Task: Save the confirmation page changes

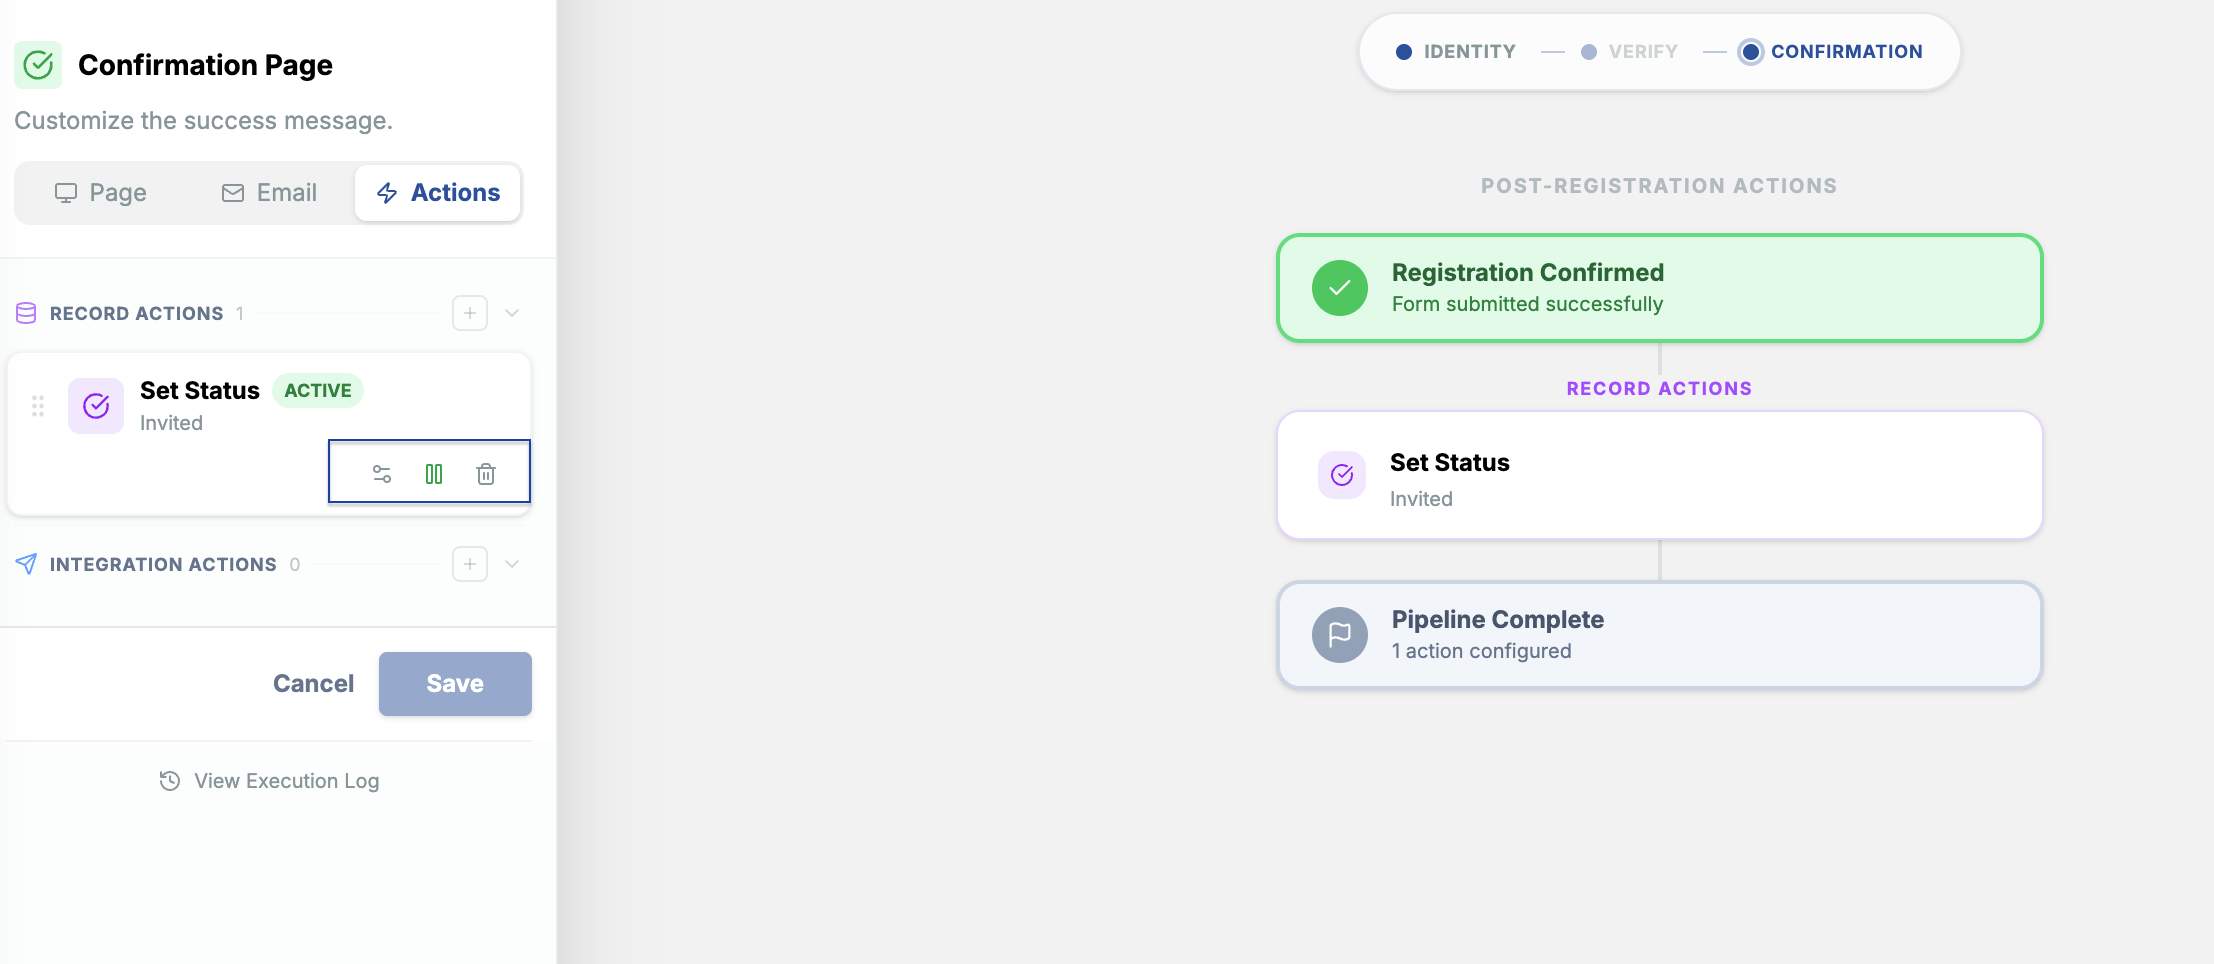Action: [455, 684]
